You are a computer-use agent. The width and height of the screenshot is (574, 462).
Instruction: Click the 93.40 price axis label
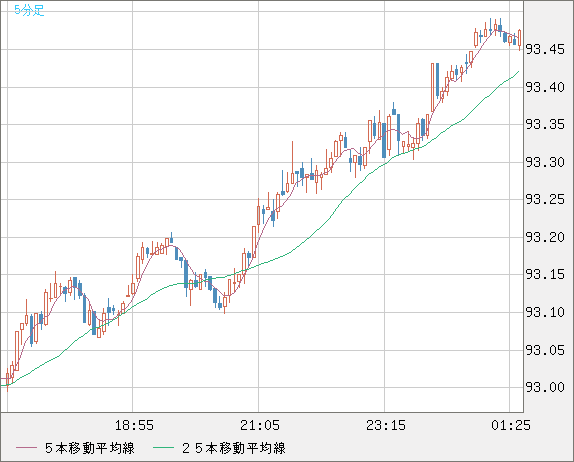[545, 87]
